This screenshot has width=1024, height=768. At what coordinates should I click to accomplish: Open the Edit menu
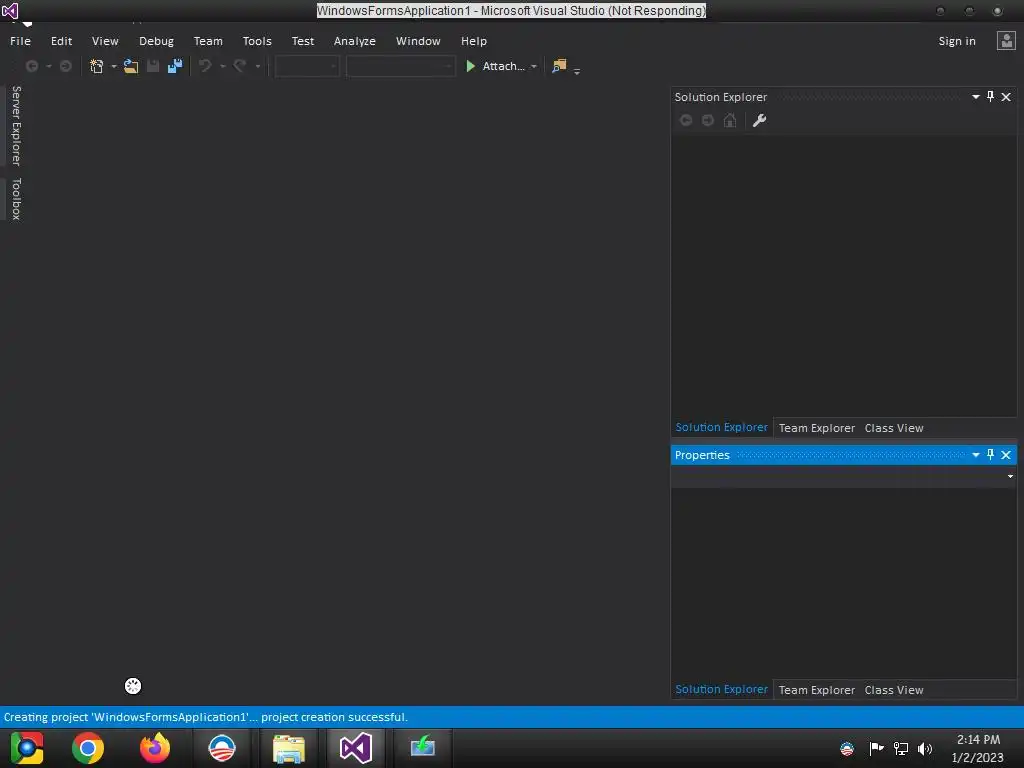[x=61, y=41]
